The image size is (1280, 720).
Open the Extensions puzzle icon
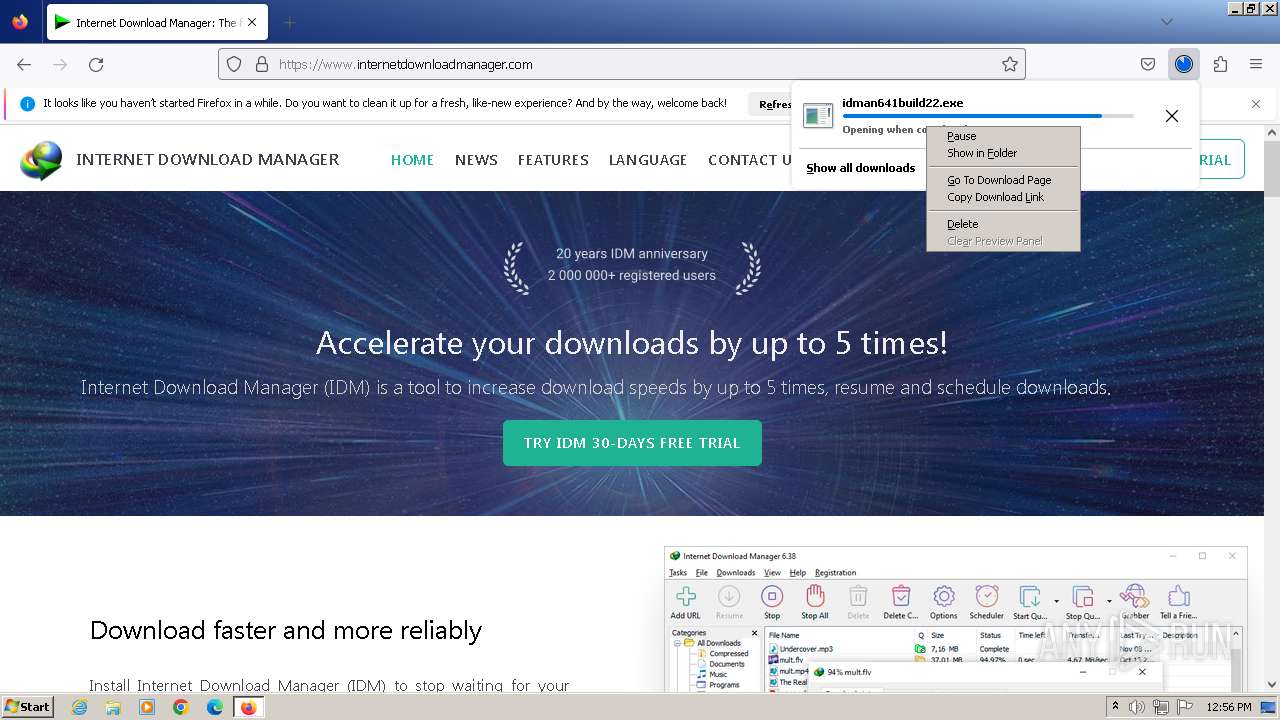point(1220,64)
